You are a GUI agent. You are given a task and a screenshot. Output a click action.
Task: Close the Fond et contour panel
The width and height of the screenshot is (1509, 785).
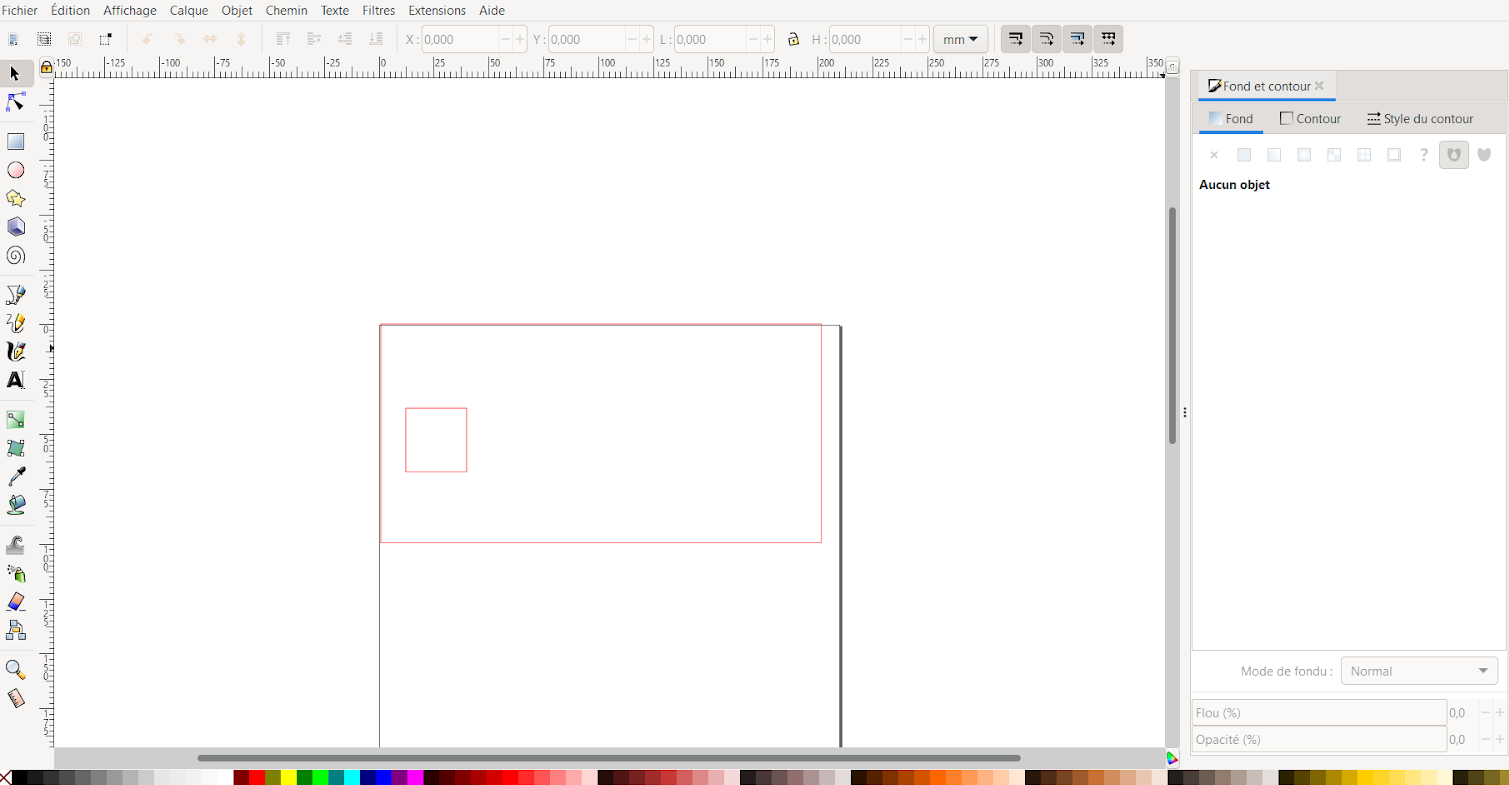click(x=1319, y=86)
